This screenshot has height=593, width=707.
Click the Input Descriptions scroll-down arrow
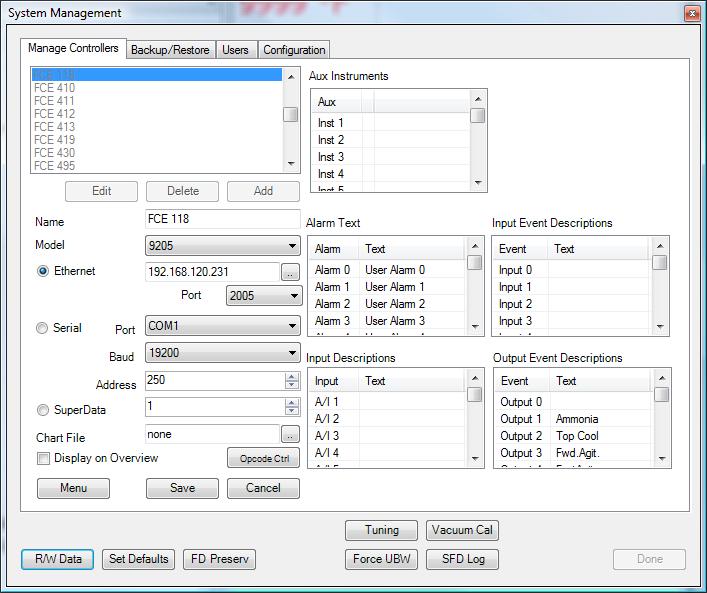[x=475, y=459]
